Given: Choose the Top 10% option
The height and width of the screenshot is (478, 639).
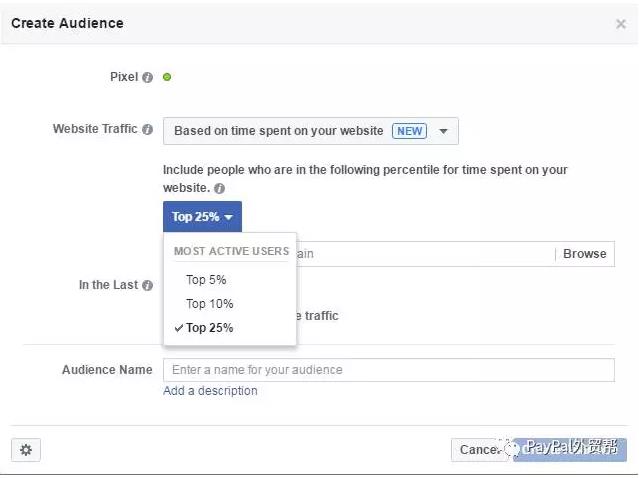Looking at the screenshot, I should pyautogui.click(x=209, y=304).
